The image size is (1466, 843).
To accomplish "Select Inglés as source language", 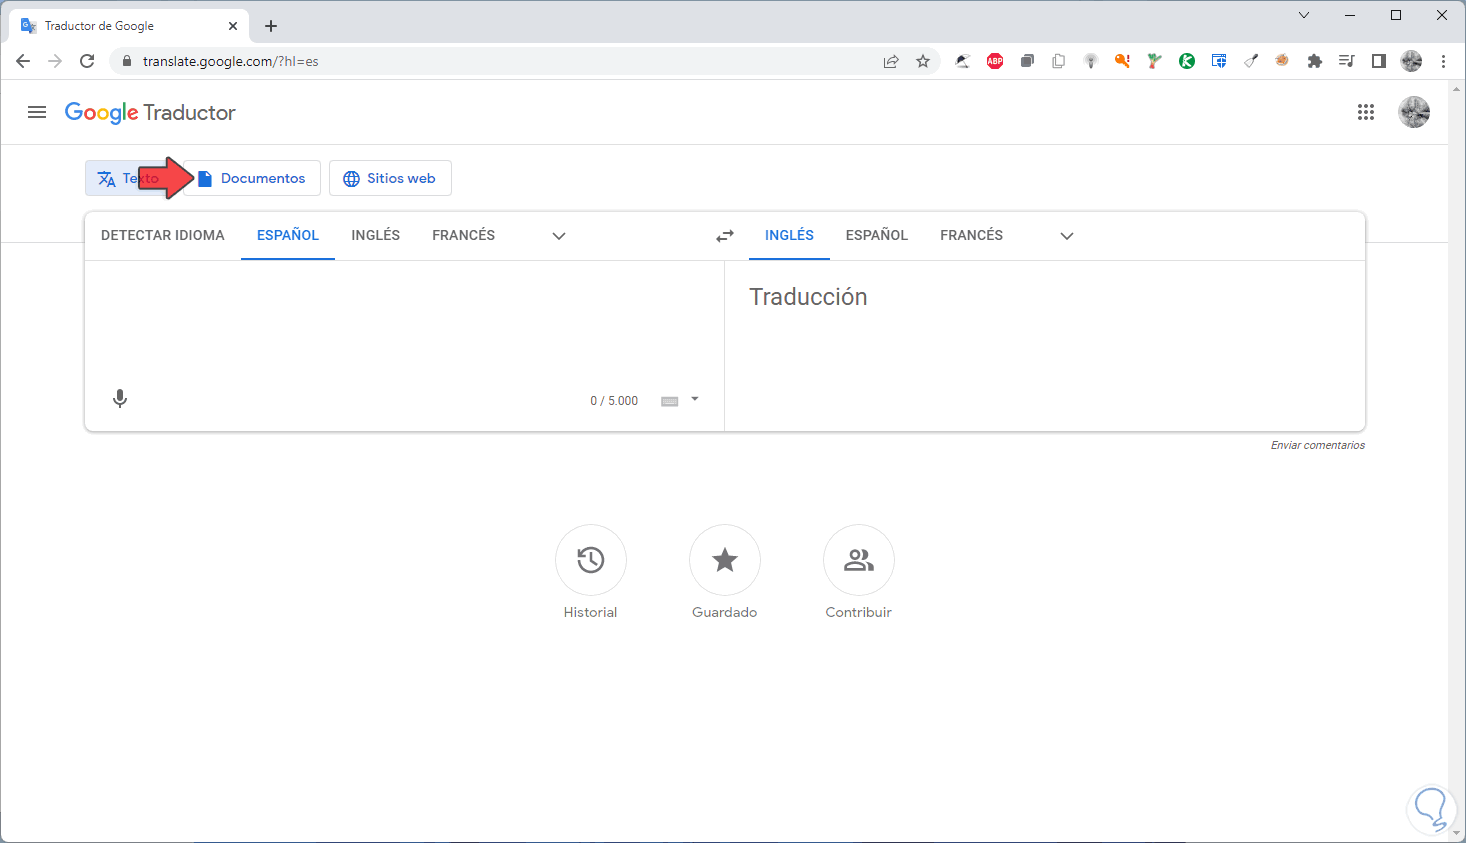I will [376, 236].
